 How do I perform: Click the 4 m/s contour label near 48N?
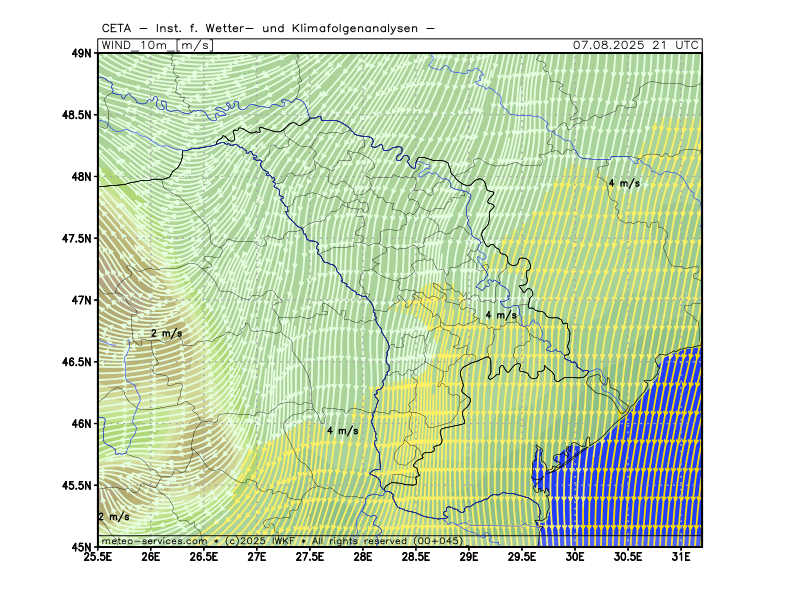pos(624,183)
